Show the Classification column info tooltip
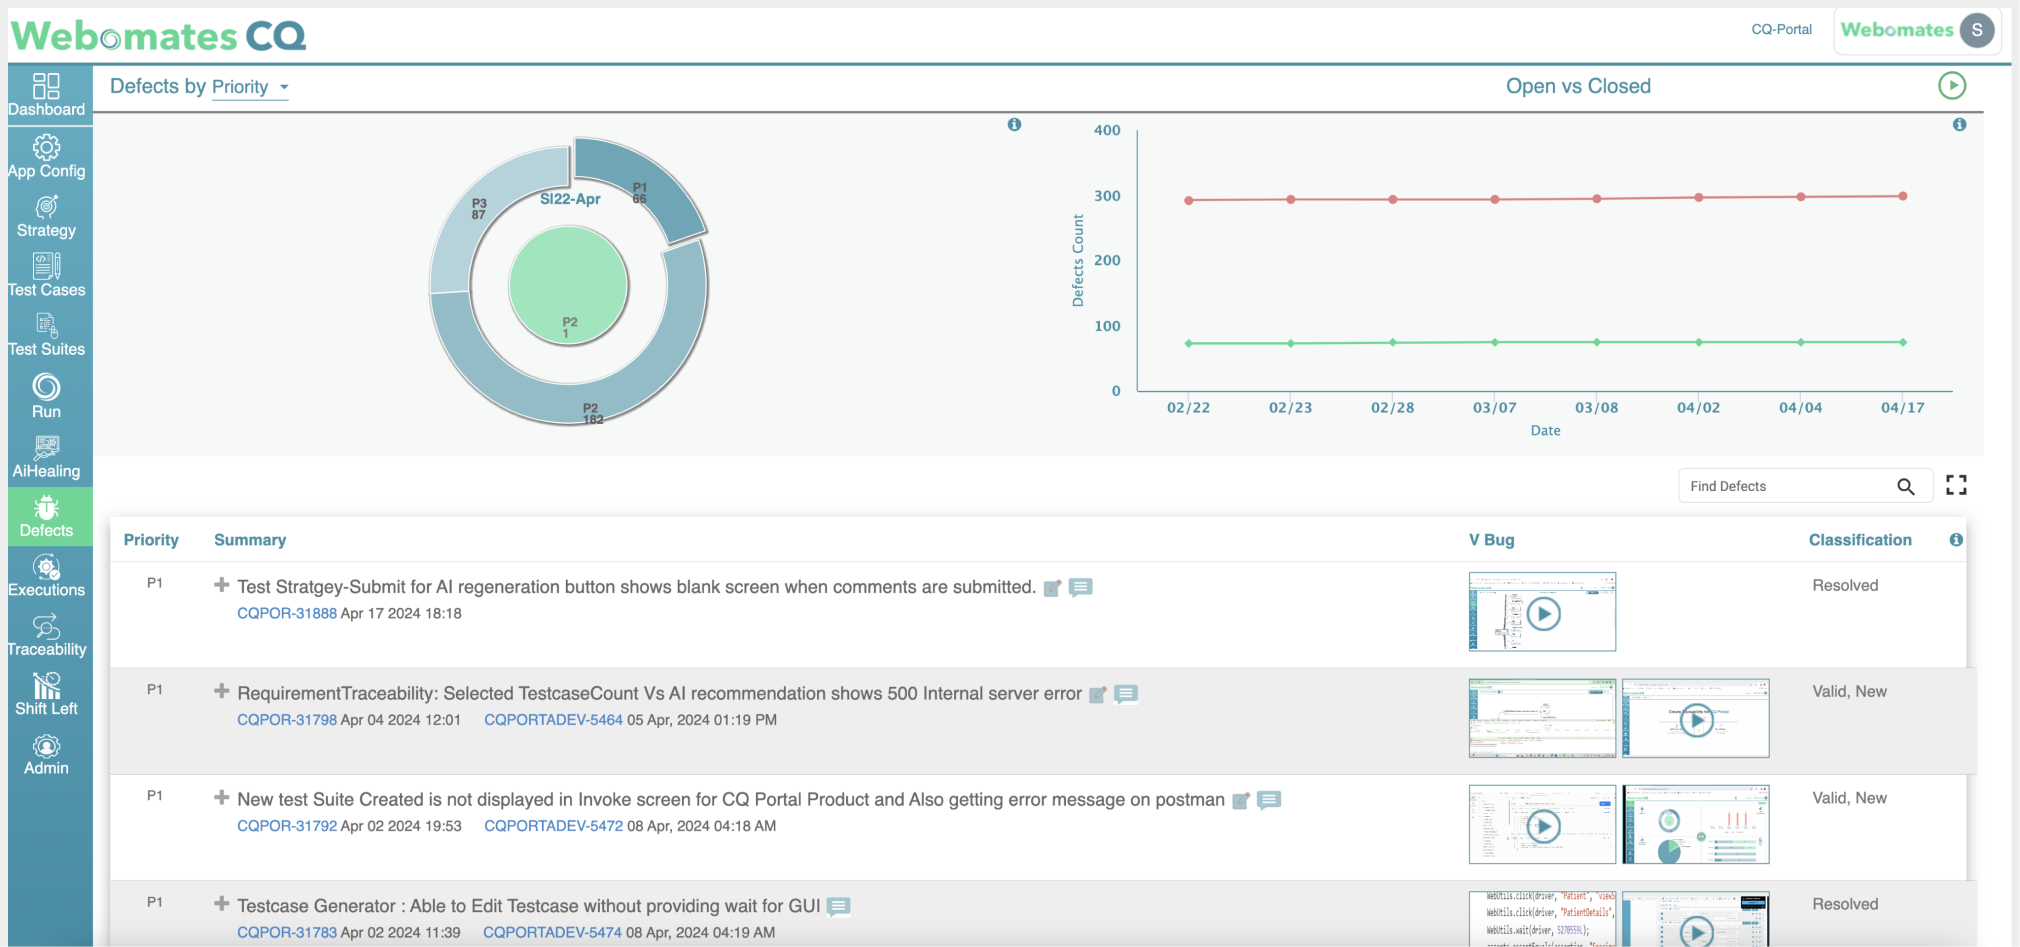 [1957, 539]
